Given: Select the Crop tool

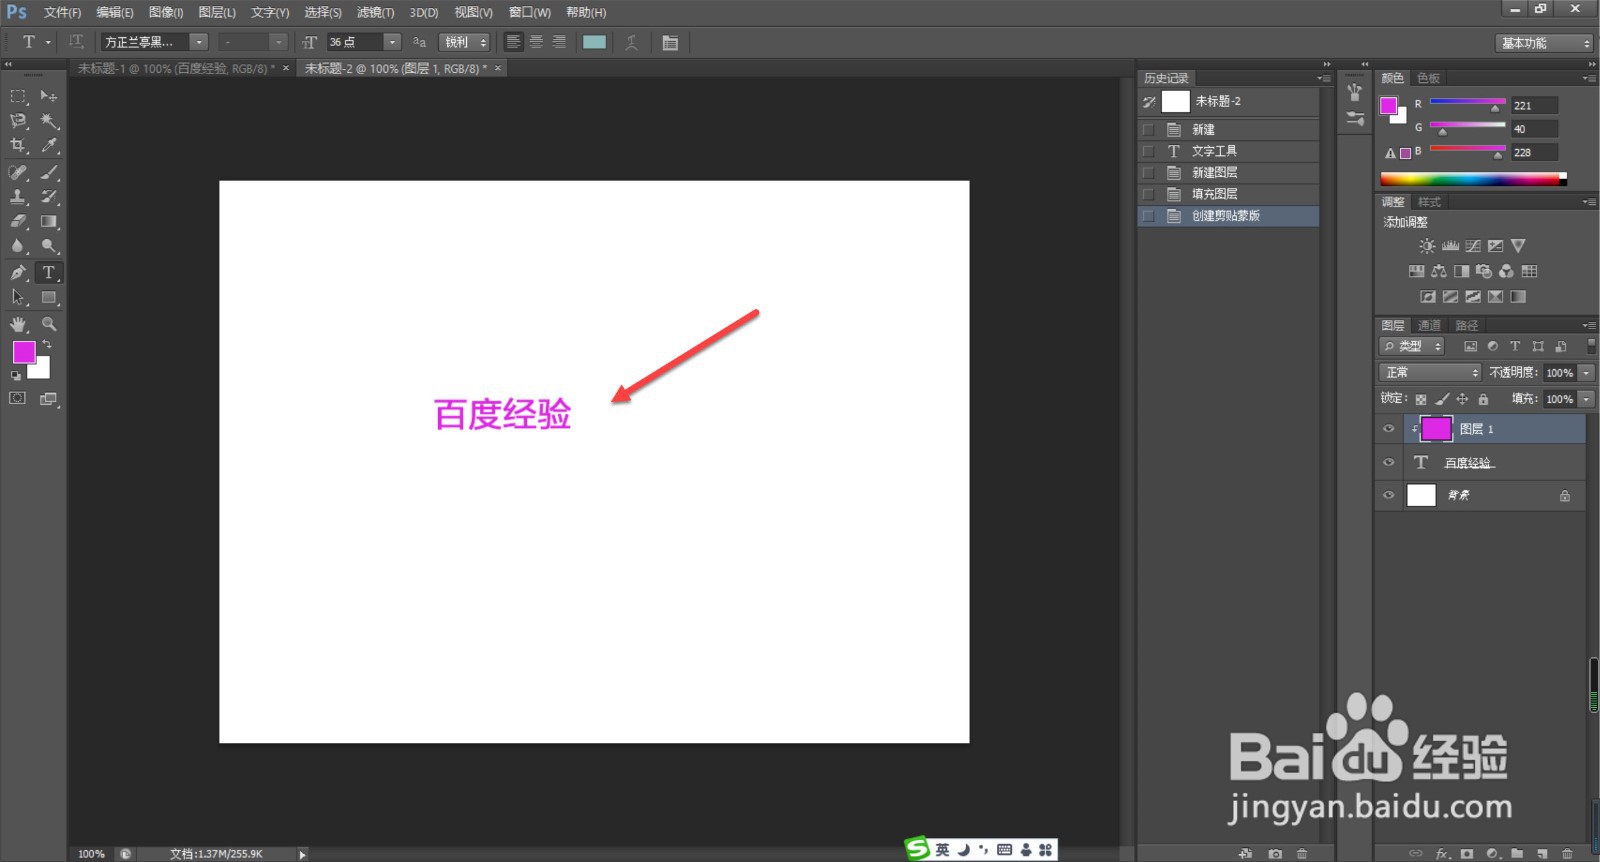Looking at the screenshot, I should coord(18,146).
